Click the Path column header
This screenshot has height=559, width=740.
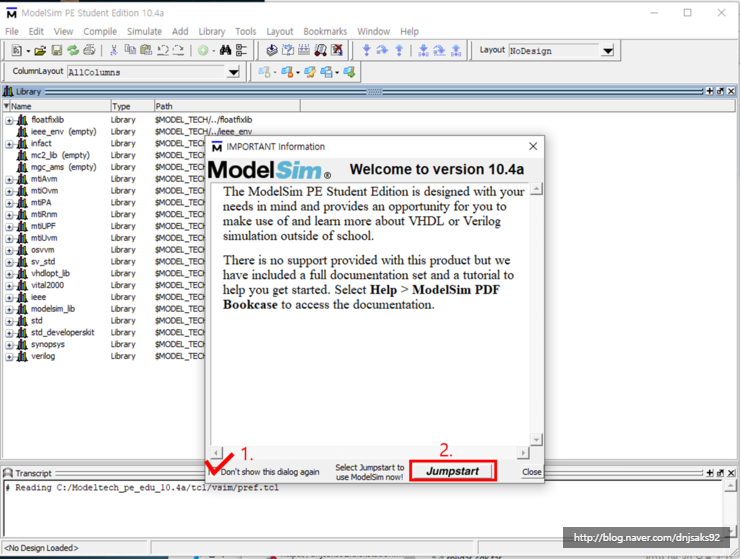click(x=227, y=106)
